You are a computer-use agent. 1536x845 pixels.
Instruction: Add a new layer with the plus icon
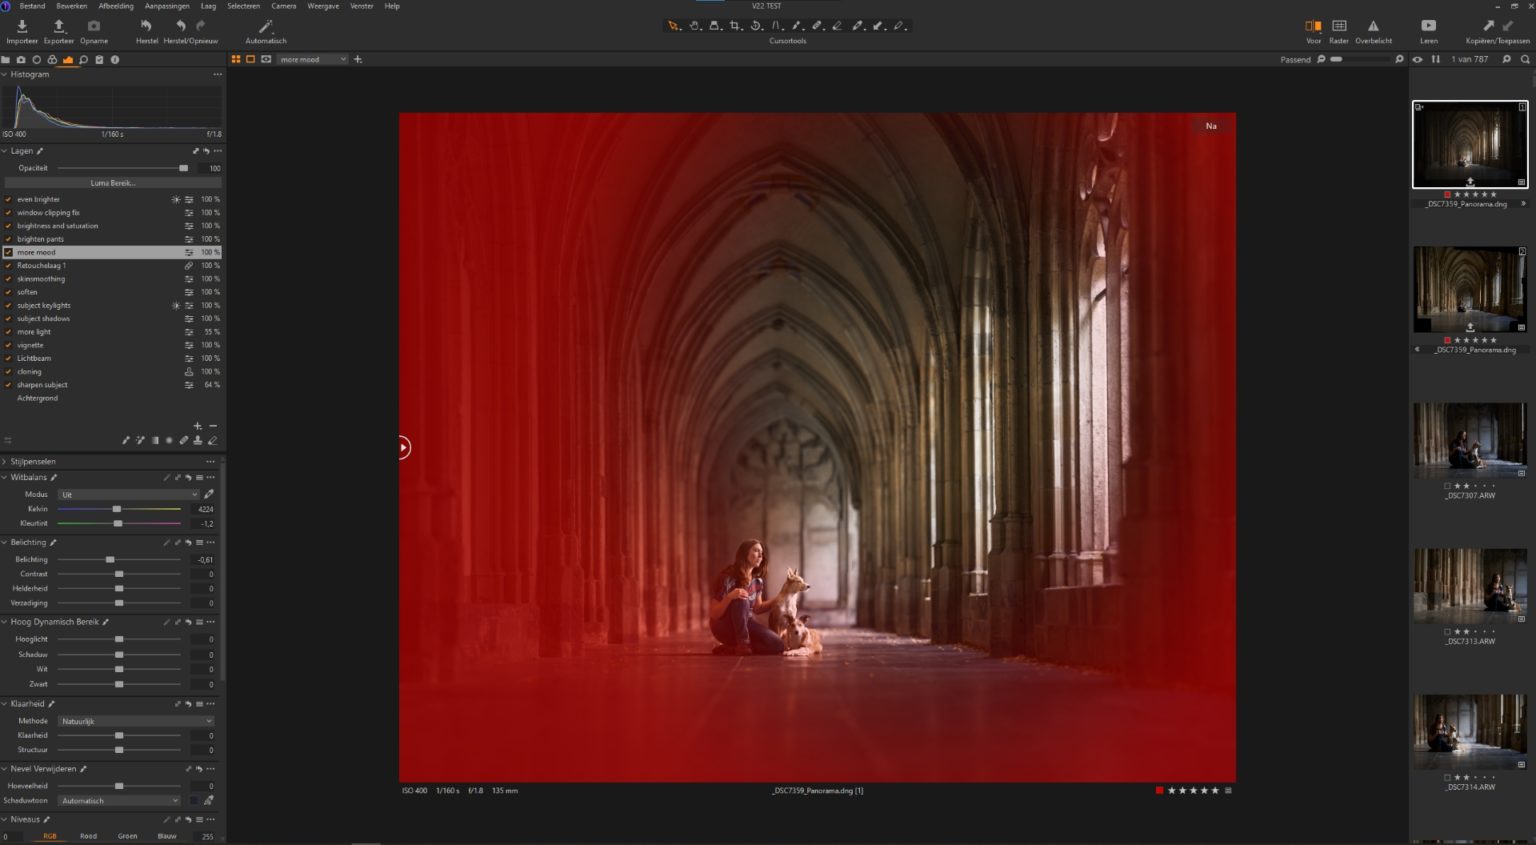[x=197, y=426]
